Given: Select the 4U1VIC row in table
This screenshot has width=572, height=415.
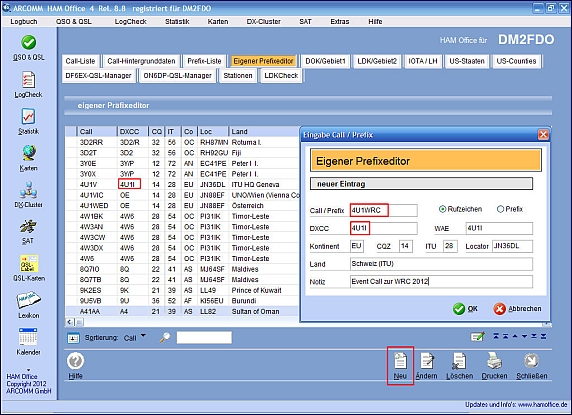Looking at the screenshot, I should coord(182,195).
